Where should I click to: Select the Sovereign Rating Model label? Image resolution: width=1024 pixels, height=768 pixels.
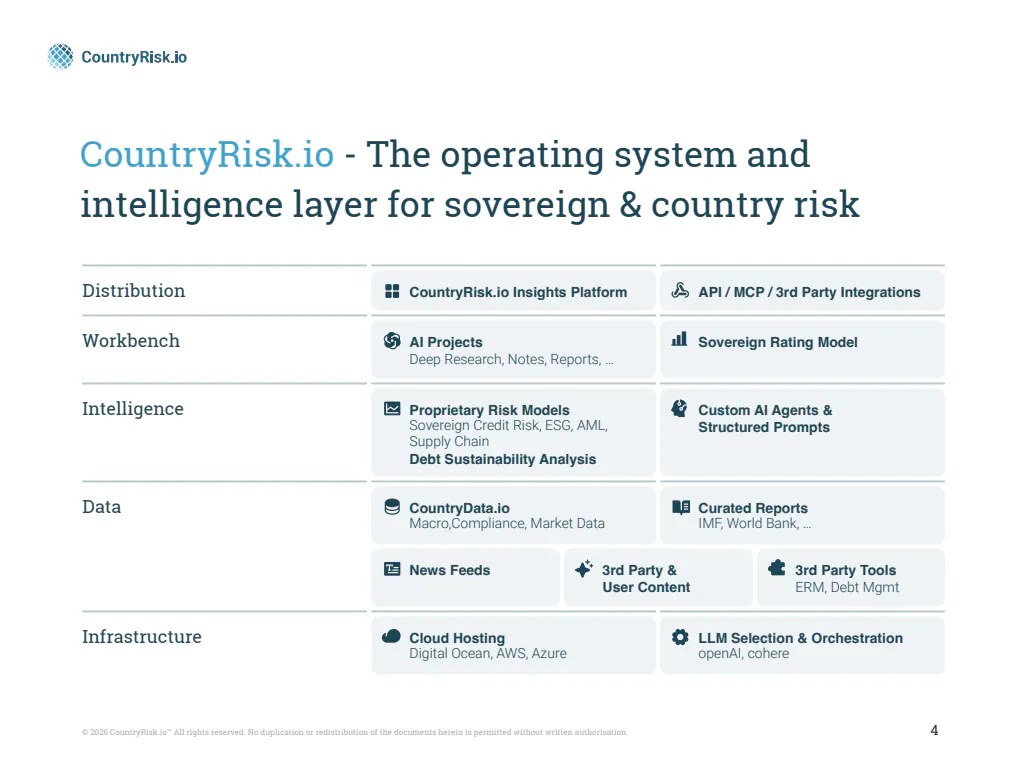[778, 342]
